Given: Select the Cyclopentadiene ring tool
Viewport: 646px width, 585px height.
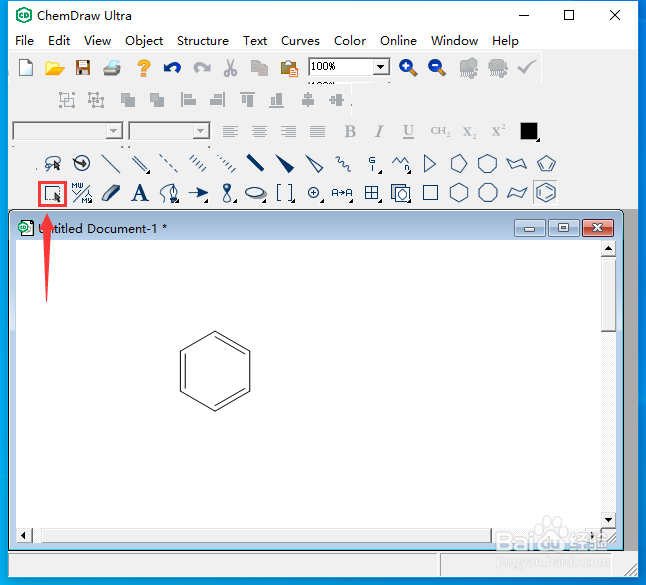Looking at the screenshot, I should tap(546, 164).
